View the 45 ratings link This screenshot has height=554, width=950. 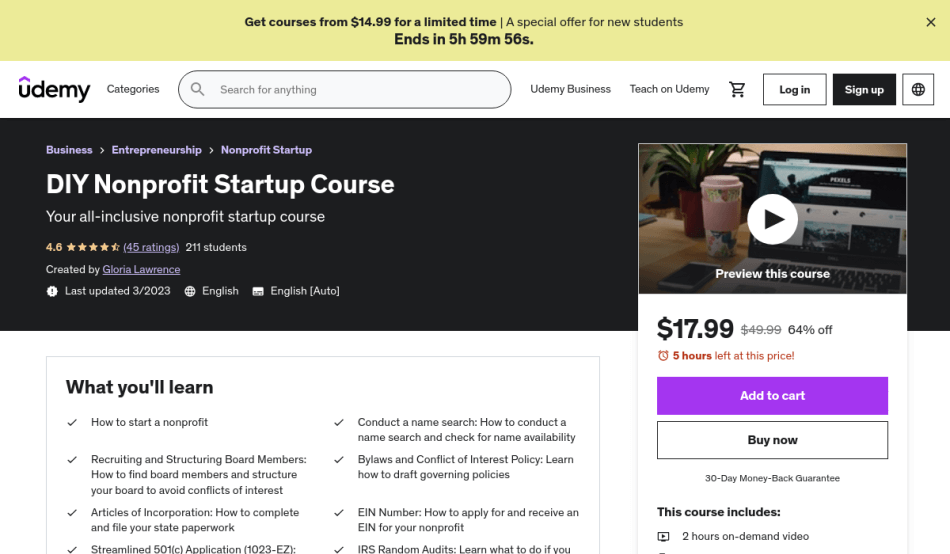tap(151, 247)
